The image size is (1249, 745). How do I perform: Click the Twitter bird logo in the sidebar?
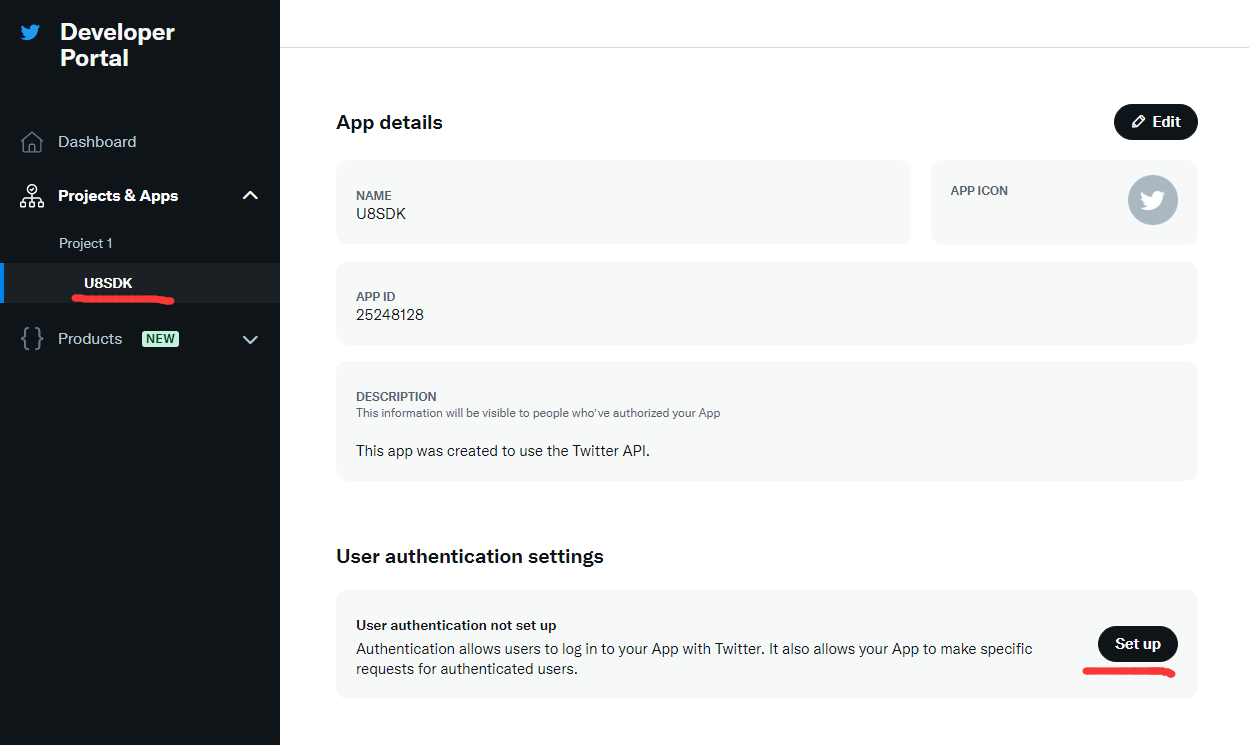pyautogui.click(x=31, y=32)
